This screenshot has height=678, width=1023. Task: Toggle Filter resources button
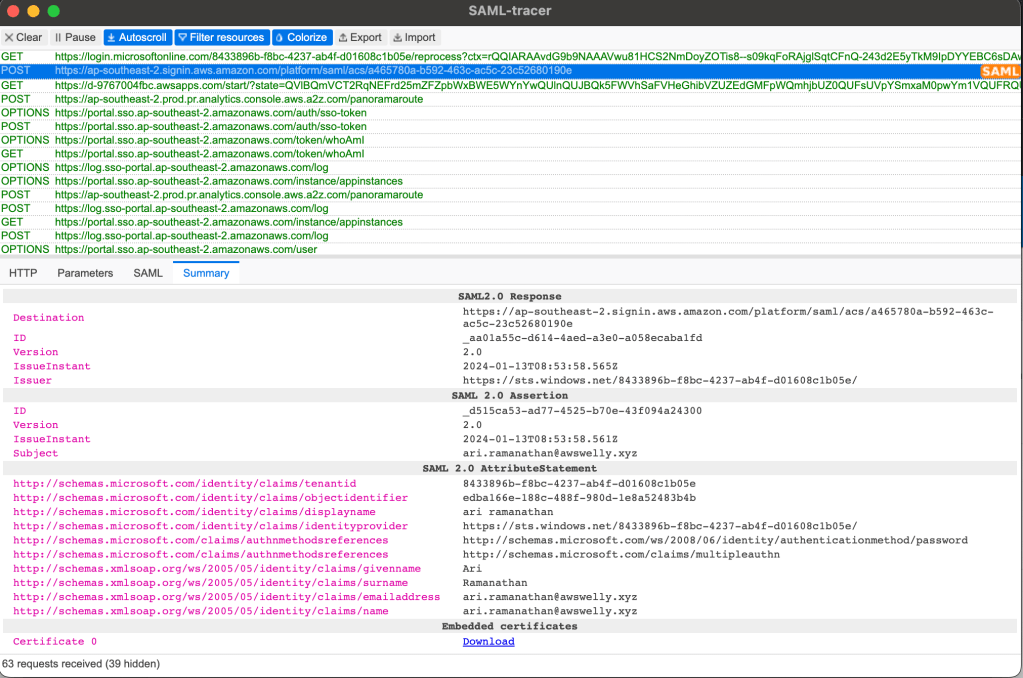[221, 37]
